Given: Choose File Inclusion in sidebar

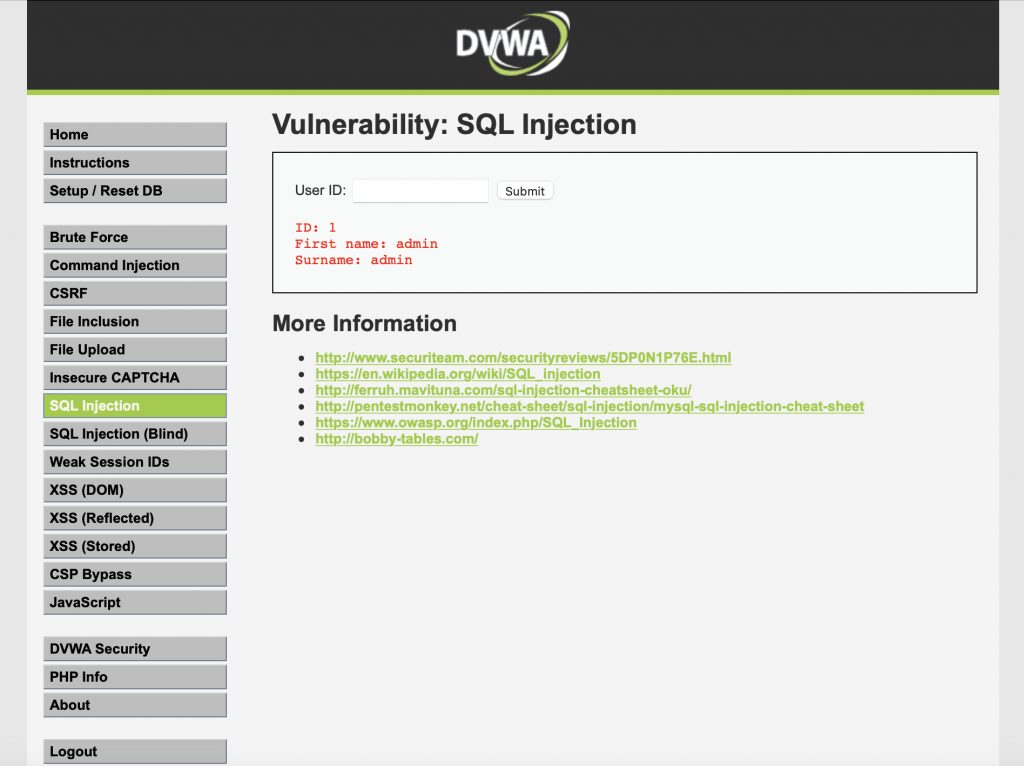Looking at the screenshot, I should tap(135, 321).
